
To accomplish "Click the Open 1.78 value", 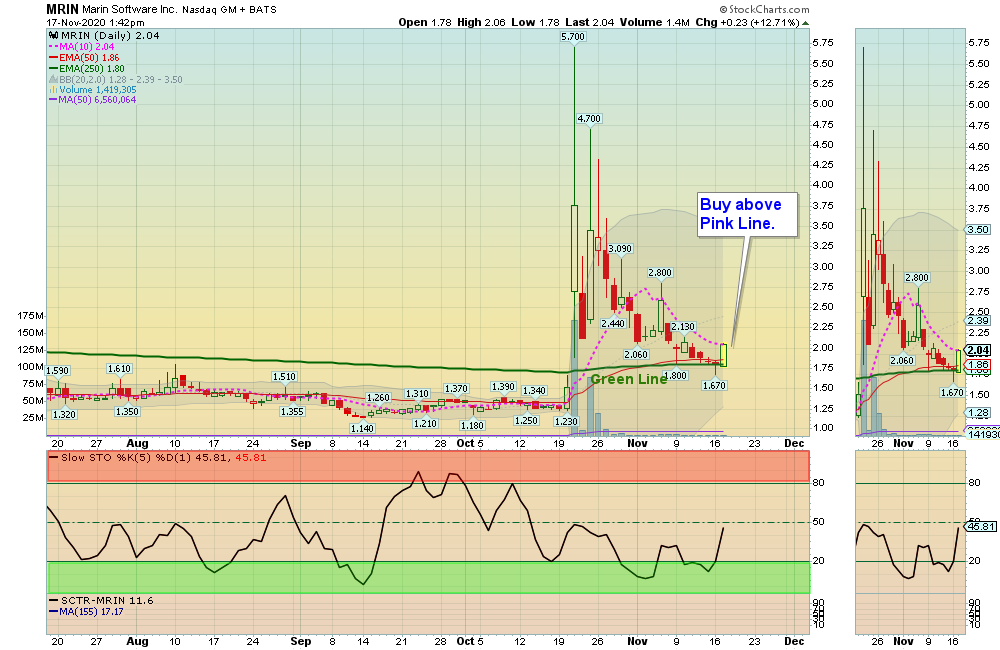I will (x=425, y=22).
